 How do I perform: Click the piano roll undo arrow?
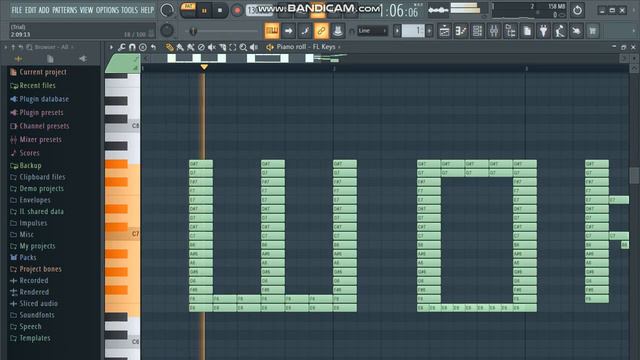[x=153, y=47]
